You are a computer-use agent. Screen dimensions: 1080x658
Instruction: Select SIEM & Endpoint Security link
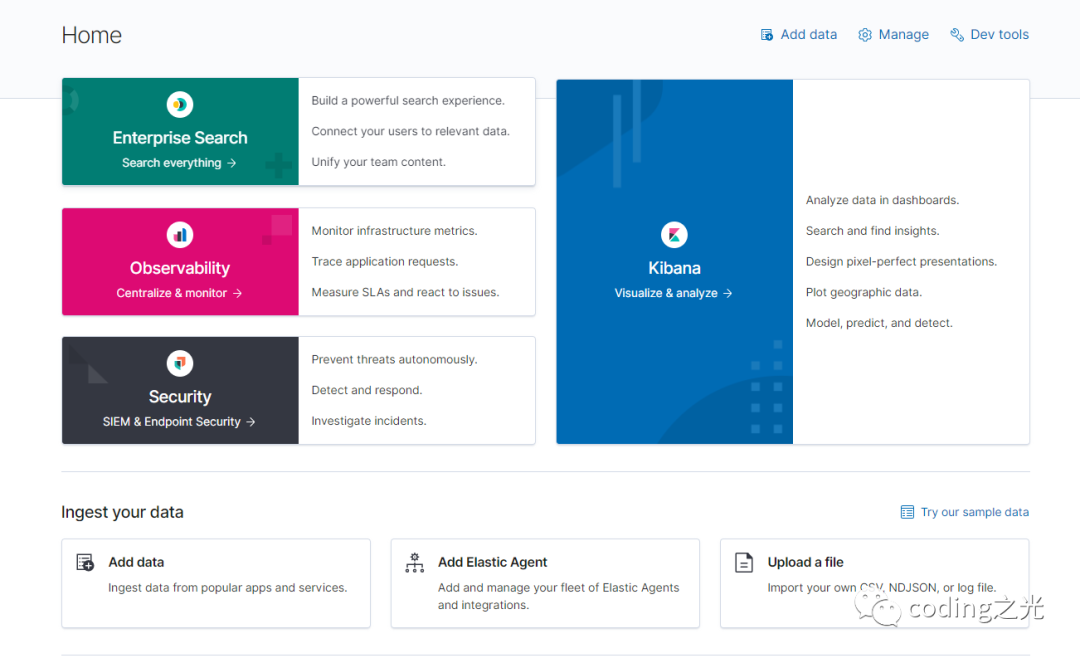coord(172,421)
